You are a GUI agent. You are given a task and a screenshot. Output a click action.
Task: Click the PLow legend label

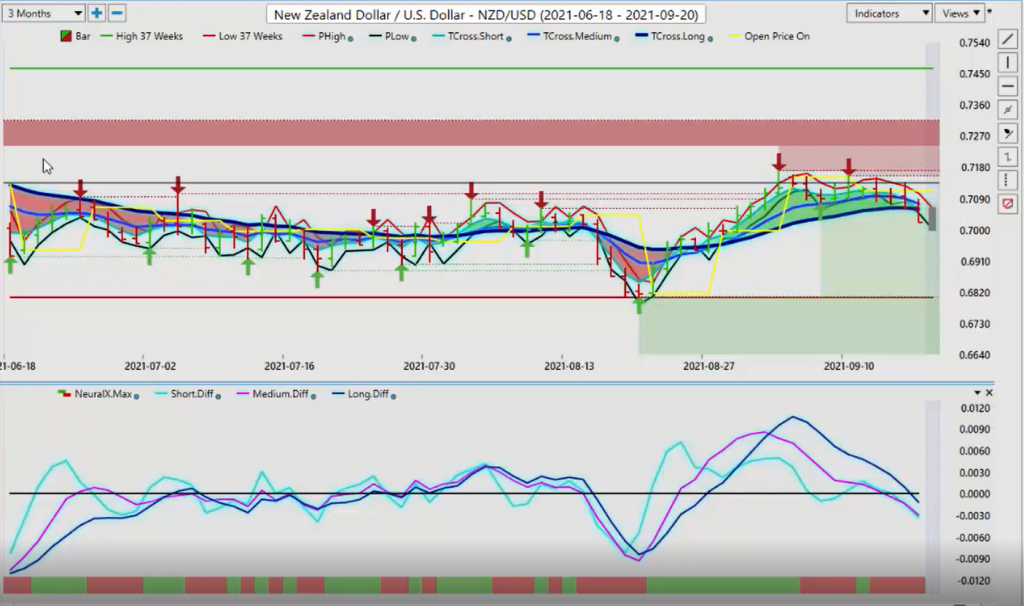pos(396,37)
